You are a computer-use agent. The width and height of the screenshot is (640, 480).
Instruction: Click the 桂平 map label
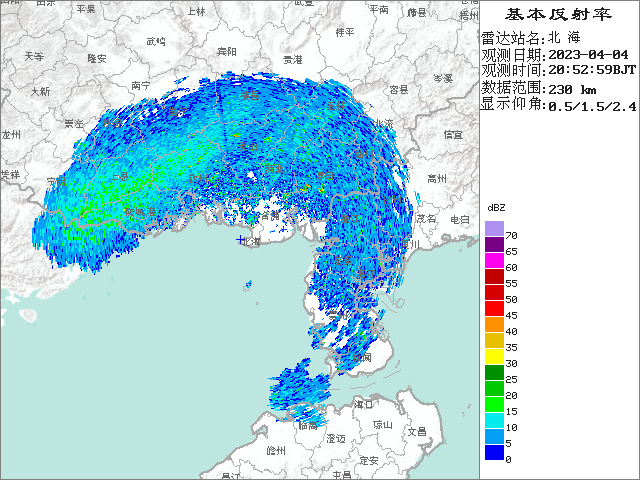(x=345, y=32)
